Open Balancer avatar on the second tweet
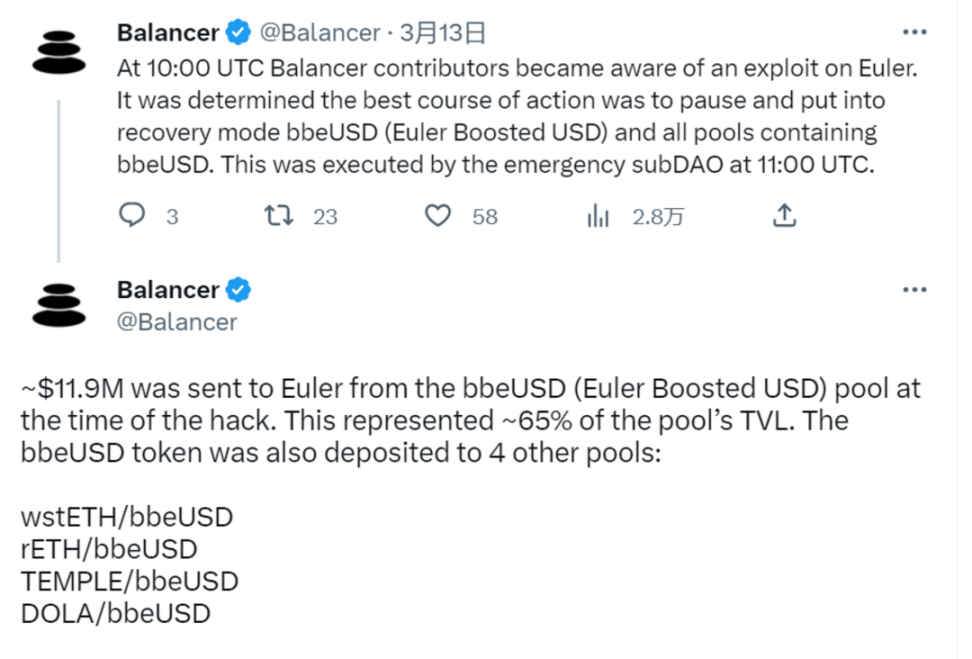972x659 pixels. 59,305
